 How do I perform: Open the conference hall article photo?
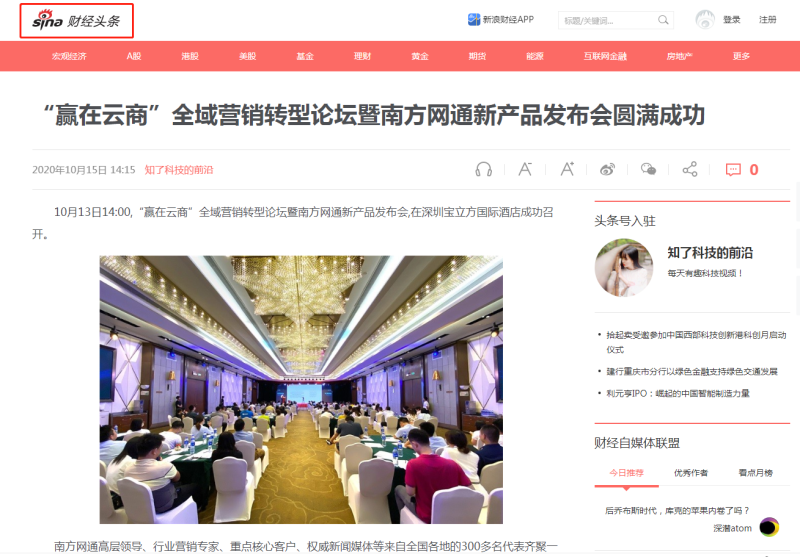pyautogui.click(x=301, y=390)
